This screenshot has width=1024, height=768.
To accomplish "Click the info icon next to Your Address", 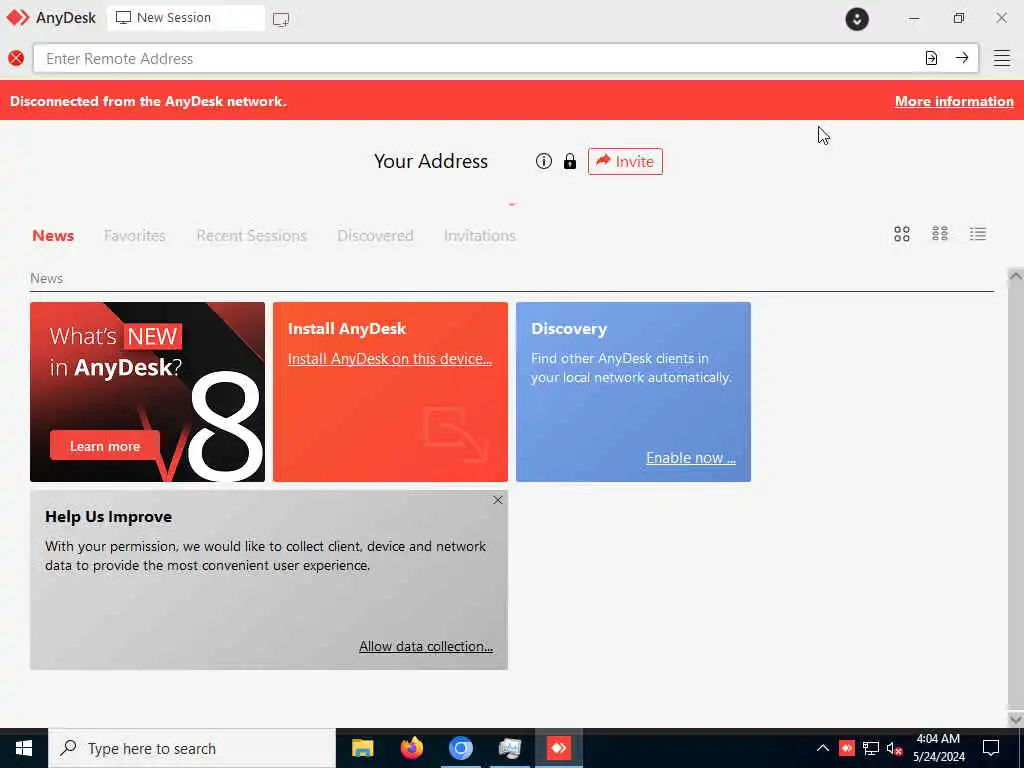I will (x=543, y=161).
